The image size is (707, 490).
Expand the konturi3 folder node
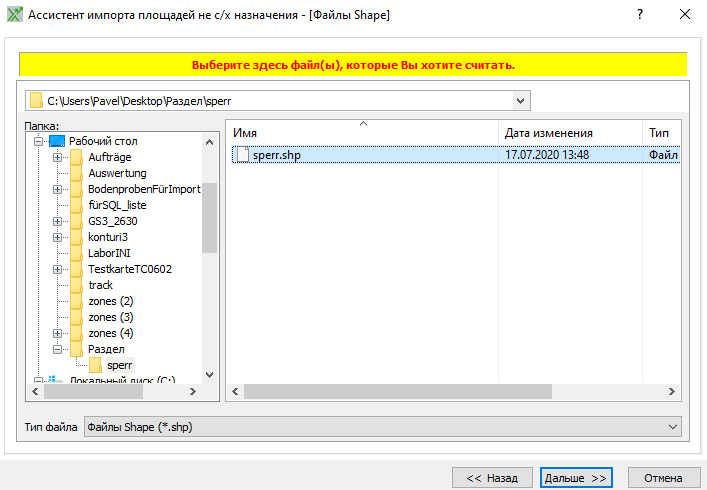57,237
